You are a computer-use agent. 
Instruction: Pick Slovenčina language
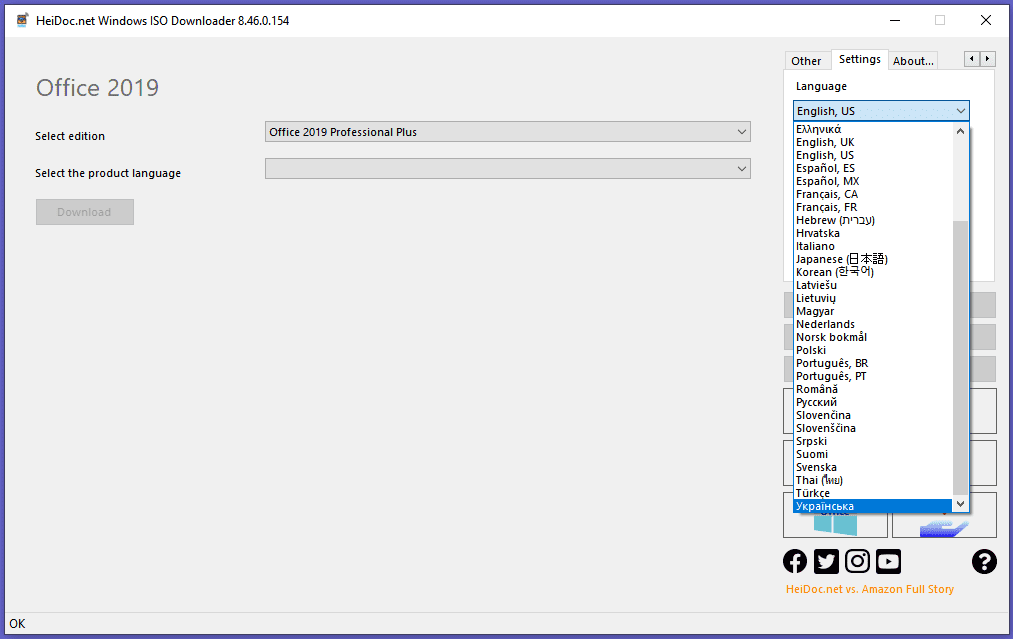pos(873,415)
